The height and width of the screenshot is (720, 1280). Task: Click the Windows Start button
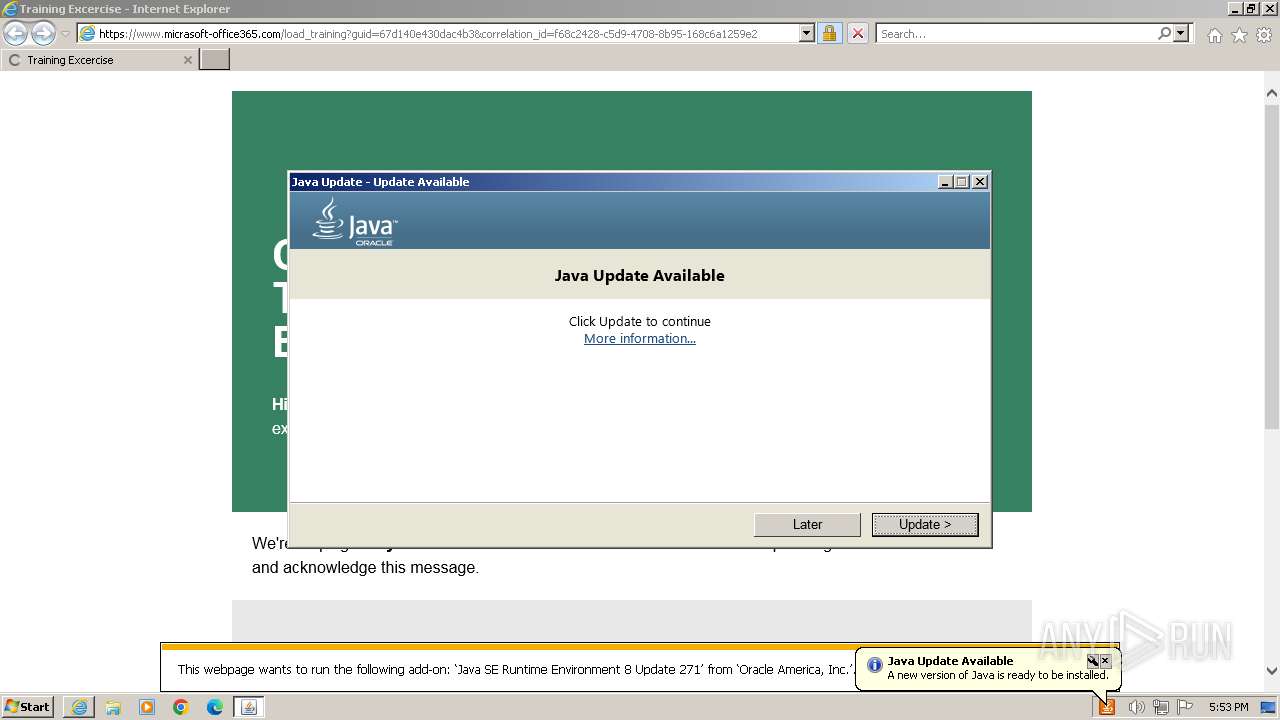pyautogui.click(x=28, y=706)
